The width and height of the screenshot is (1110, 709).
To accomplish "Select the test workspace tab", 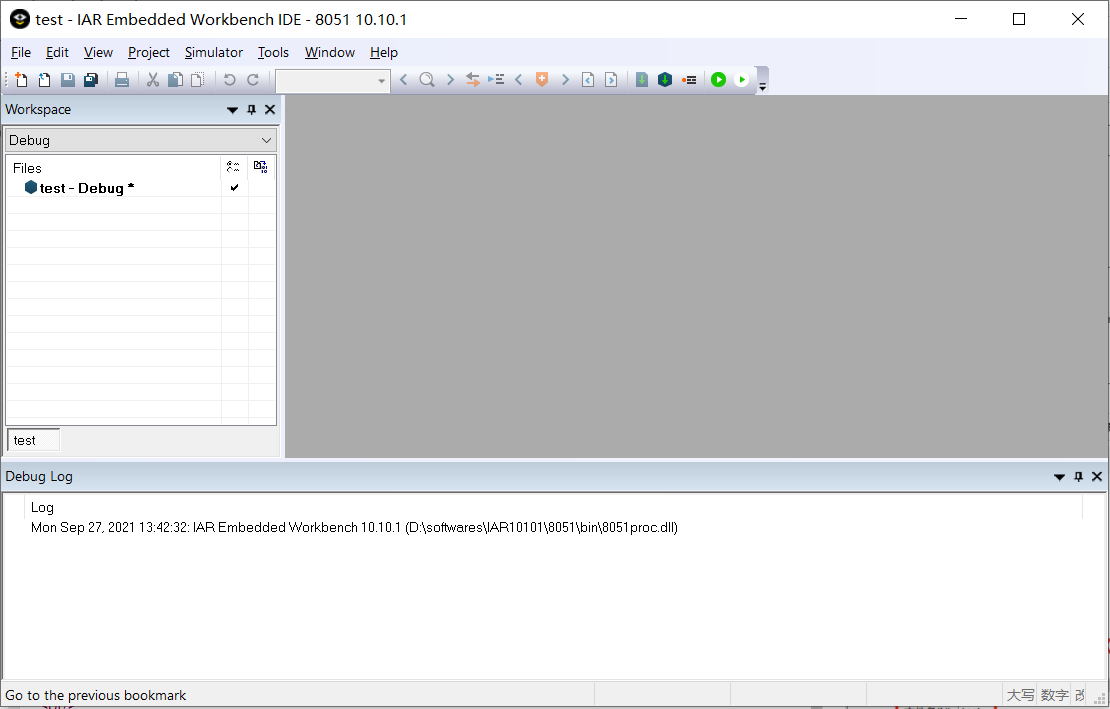I will point(33,440).
